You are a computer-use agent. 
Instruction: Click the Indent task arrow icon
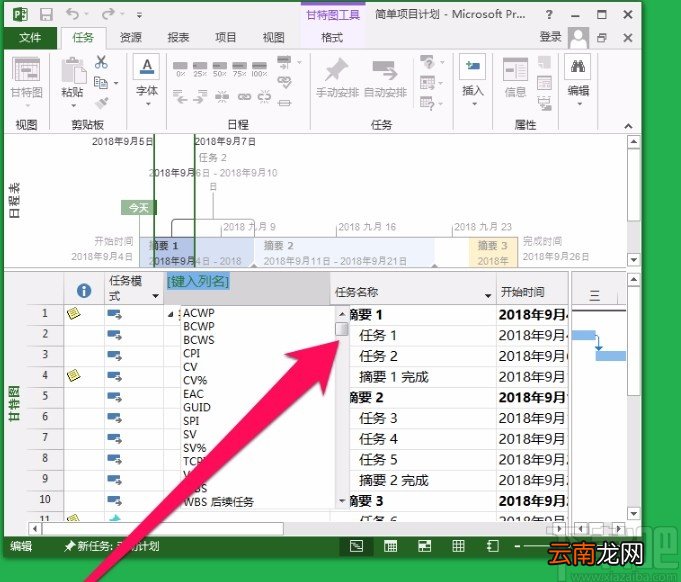[200, 96]
